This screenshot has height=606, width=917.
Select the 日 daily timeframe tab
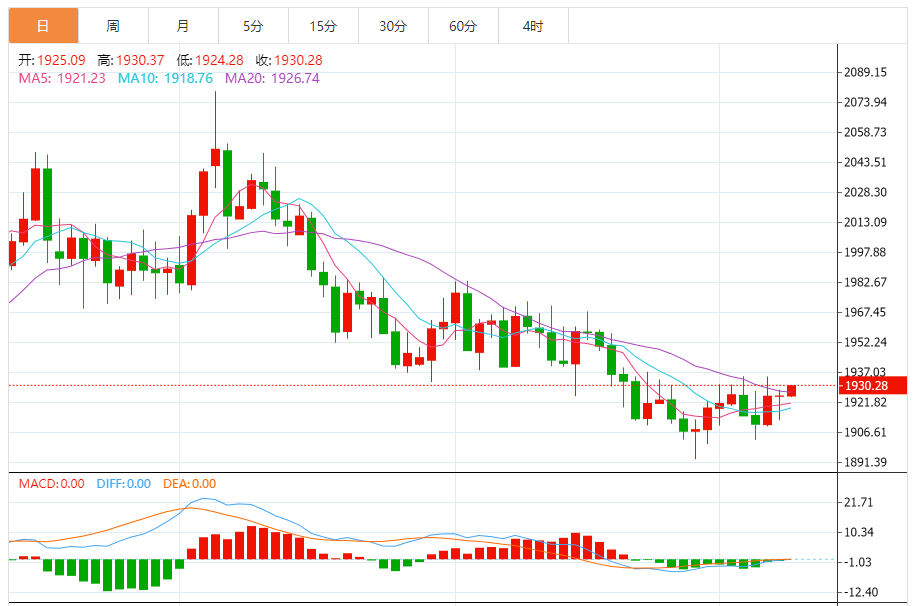tap(43, 26)
